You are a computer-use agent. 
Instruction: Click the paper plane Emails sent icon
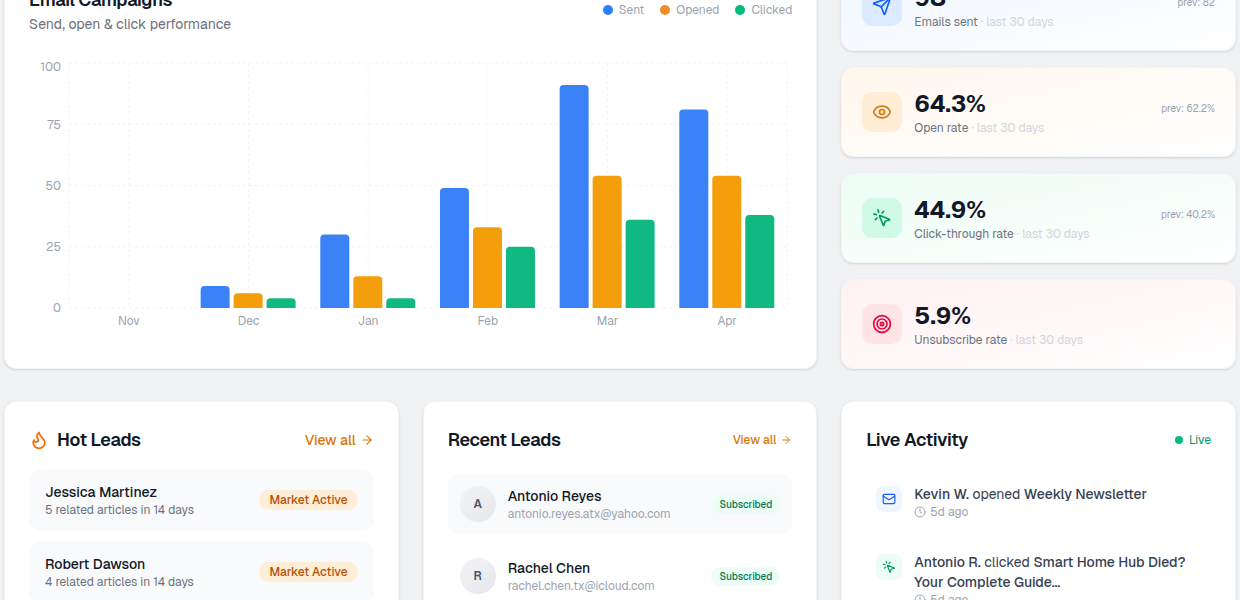pyautogui.click(x=881, y=8)
